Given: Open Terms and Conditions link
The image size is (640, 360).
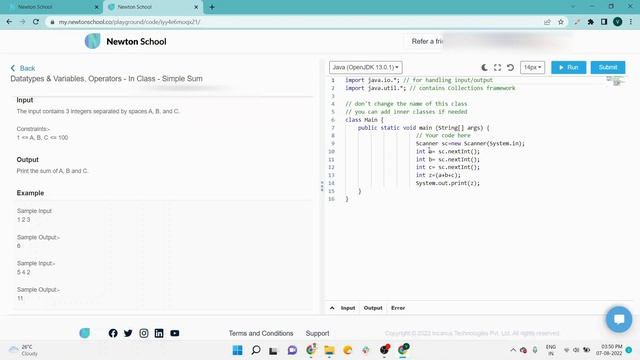Looking at the screenshot, I should point(261,333).
